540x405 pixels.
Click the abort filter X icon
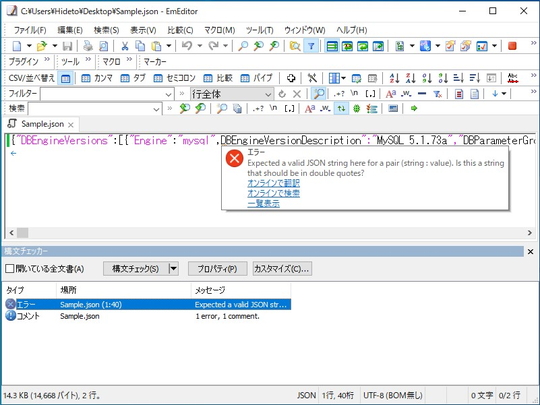pyautogui.click(x=297, y=94)
